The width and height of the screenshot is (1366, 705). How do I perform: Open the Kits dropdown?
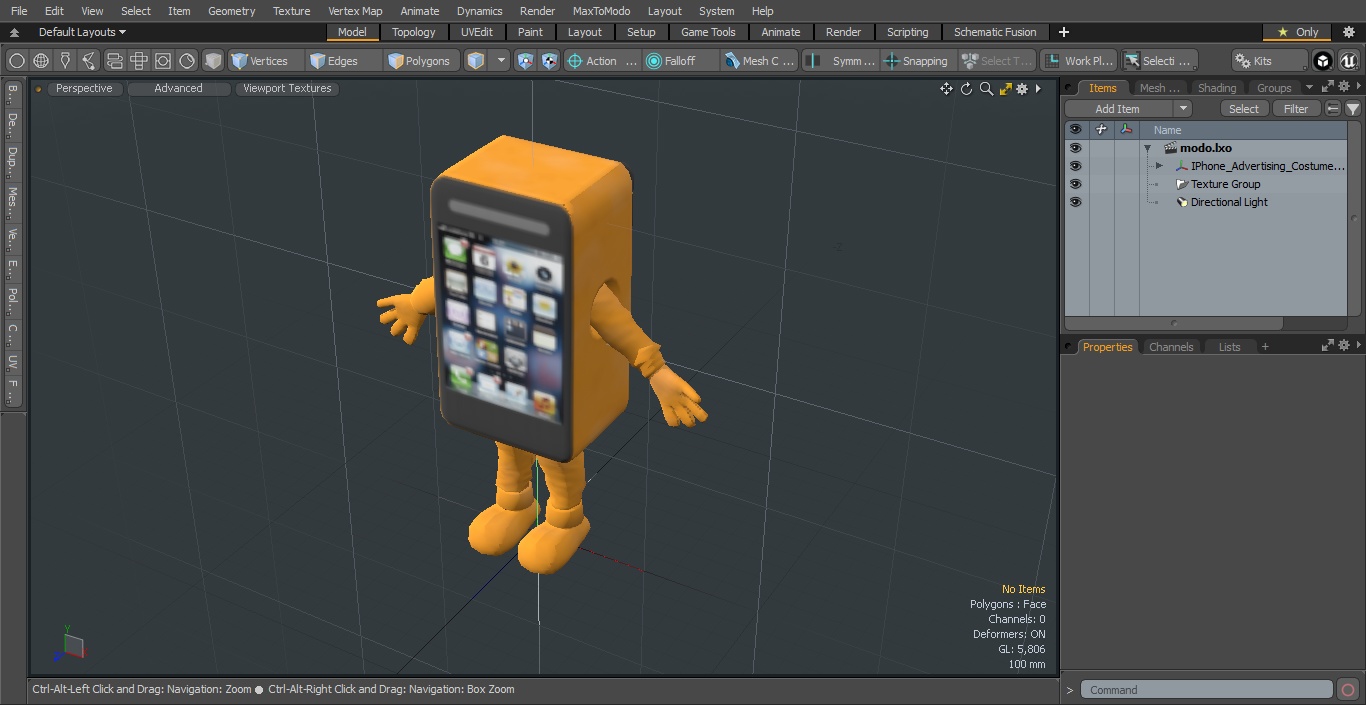[x=1268, y=61]
